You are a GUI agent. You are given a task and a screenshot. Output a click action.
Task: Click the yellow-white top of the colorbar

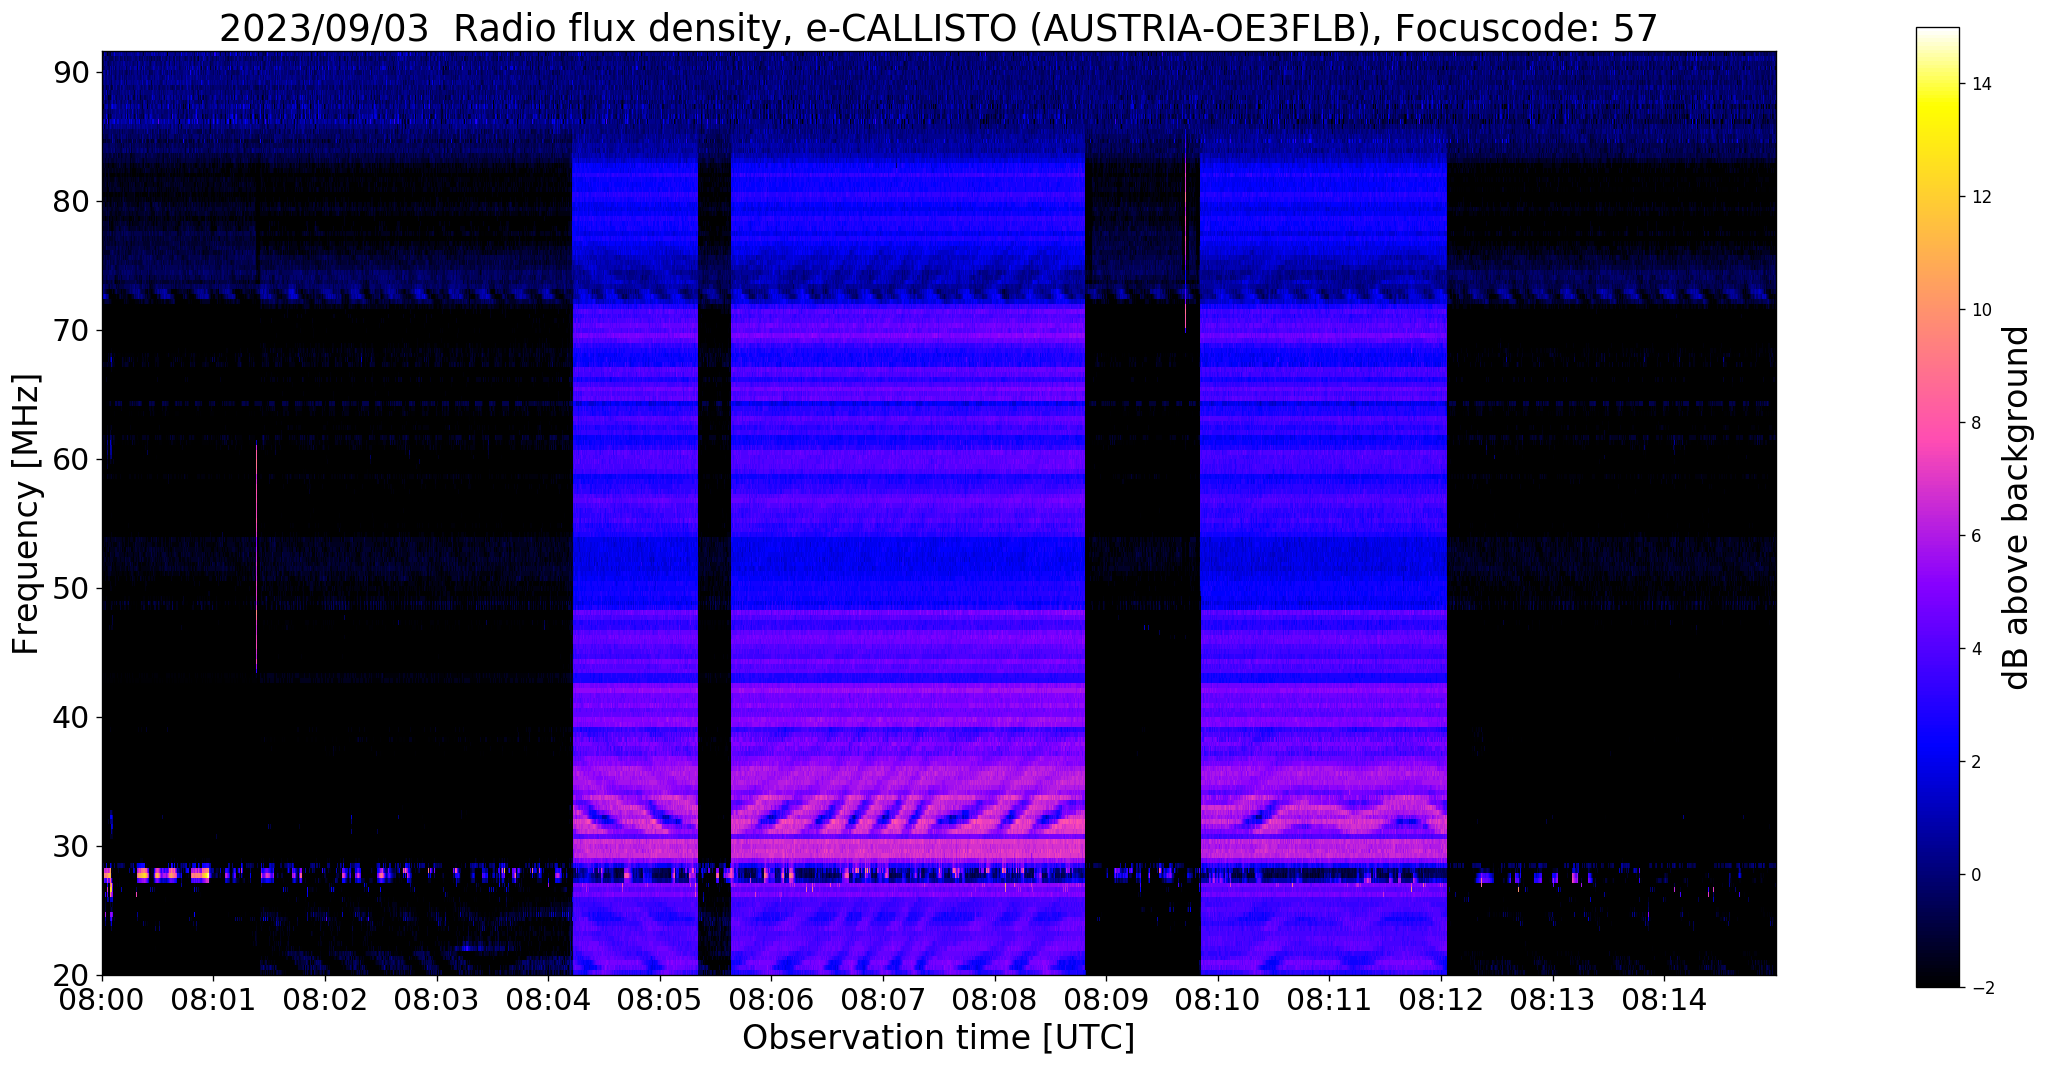coord(1937,45)
